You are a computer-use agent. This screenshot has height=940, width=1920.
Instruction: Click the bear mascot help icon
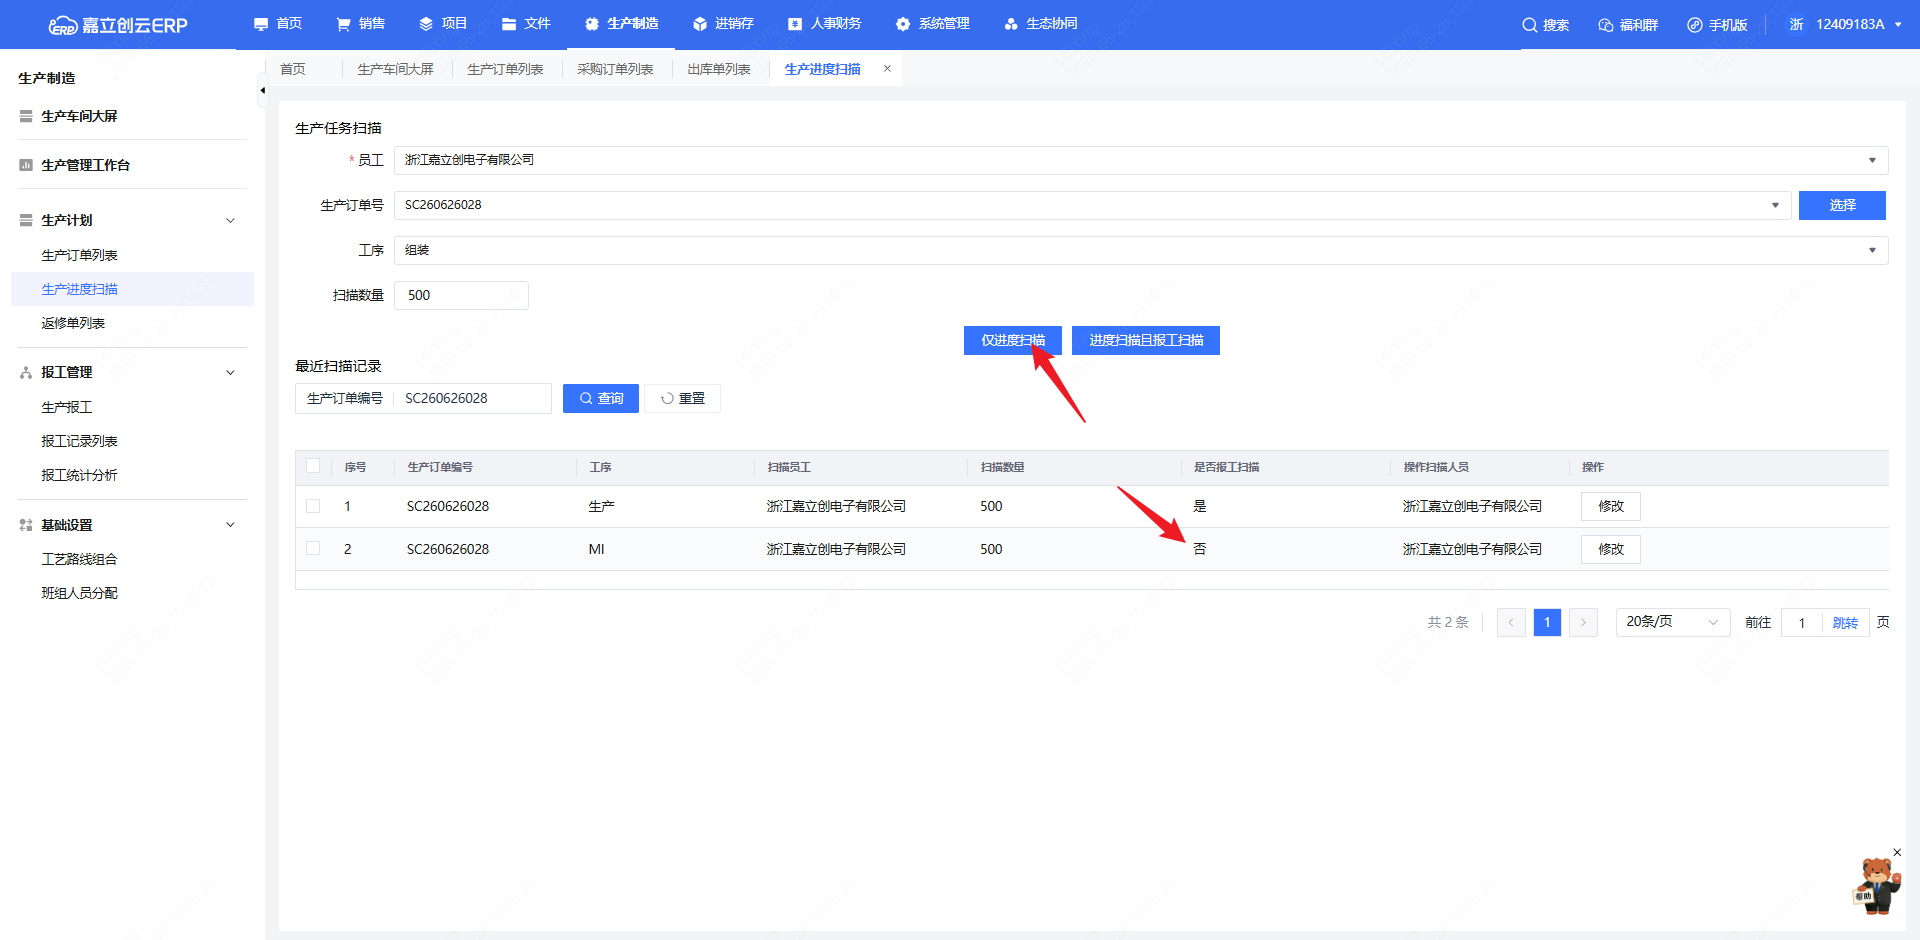[x=1875, y=886]
